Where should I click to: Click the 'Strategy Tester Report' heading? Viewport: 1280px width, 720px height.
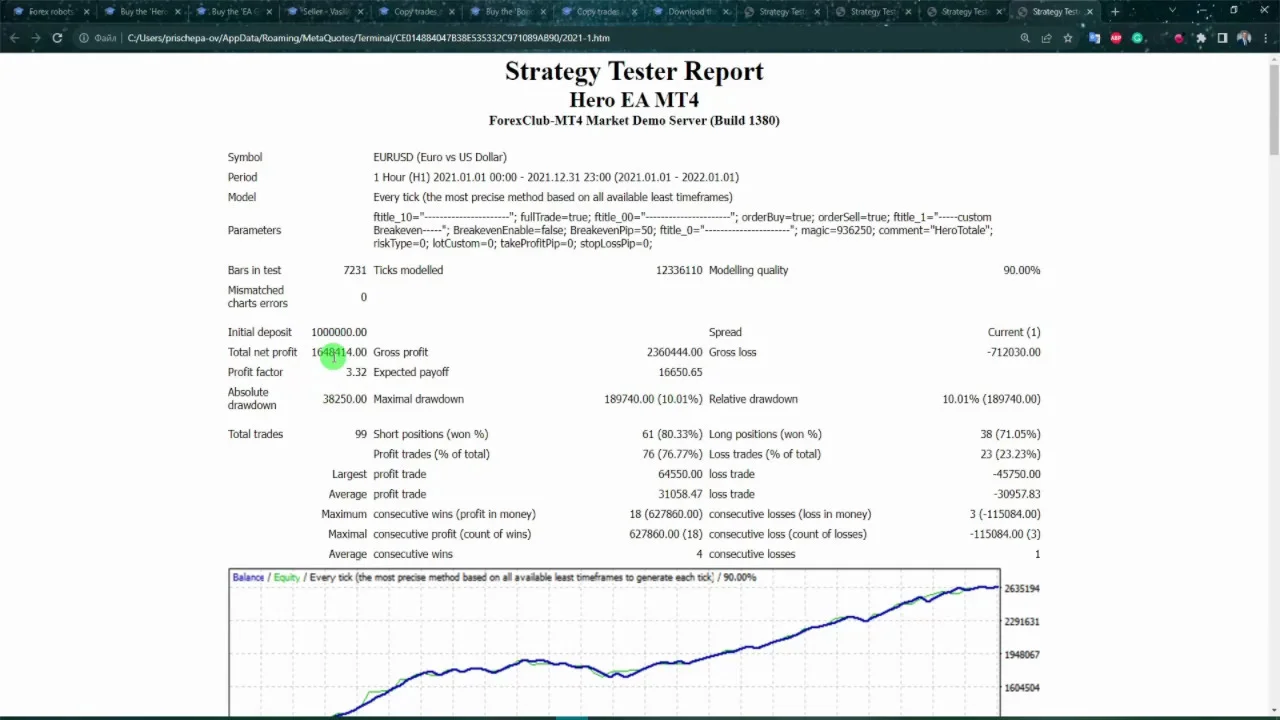[634, 71]
